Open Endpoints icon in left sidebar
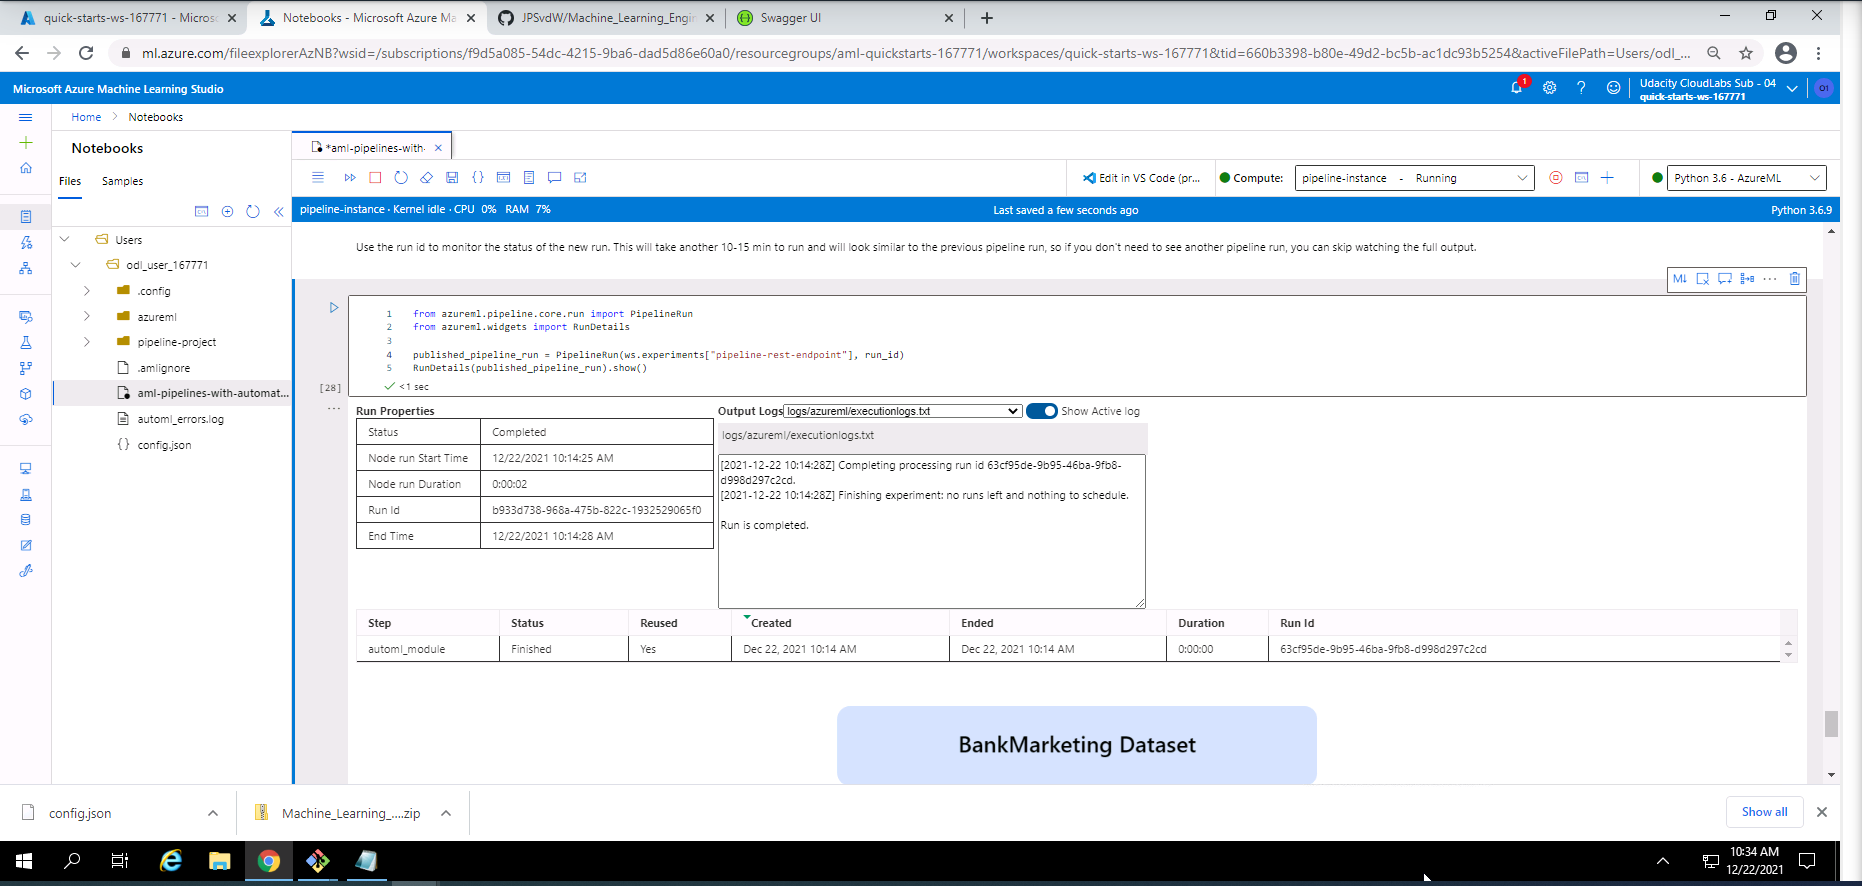The height and width of the screenshot is (886, 1862). pos(26,420)
